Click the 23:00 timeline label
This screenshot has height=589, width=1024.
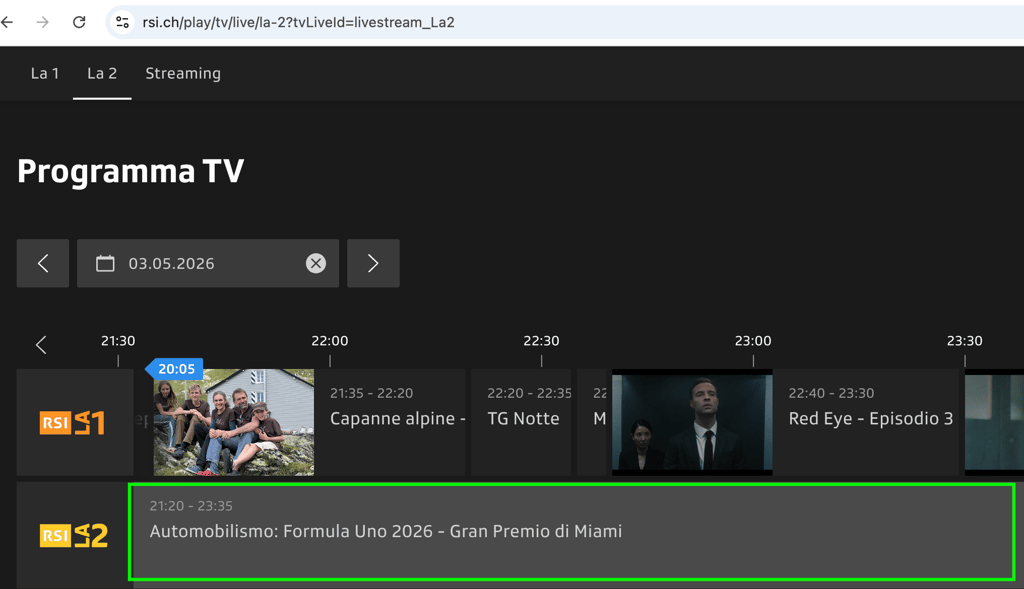tap(753, 341)
